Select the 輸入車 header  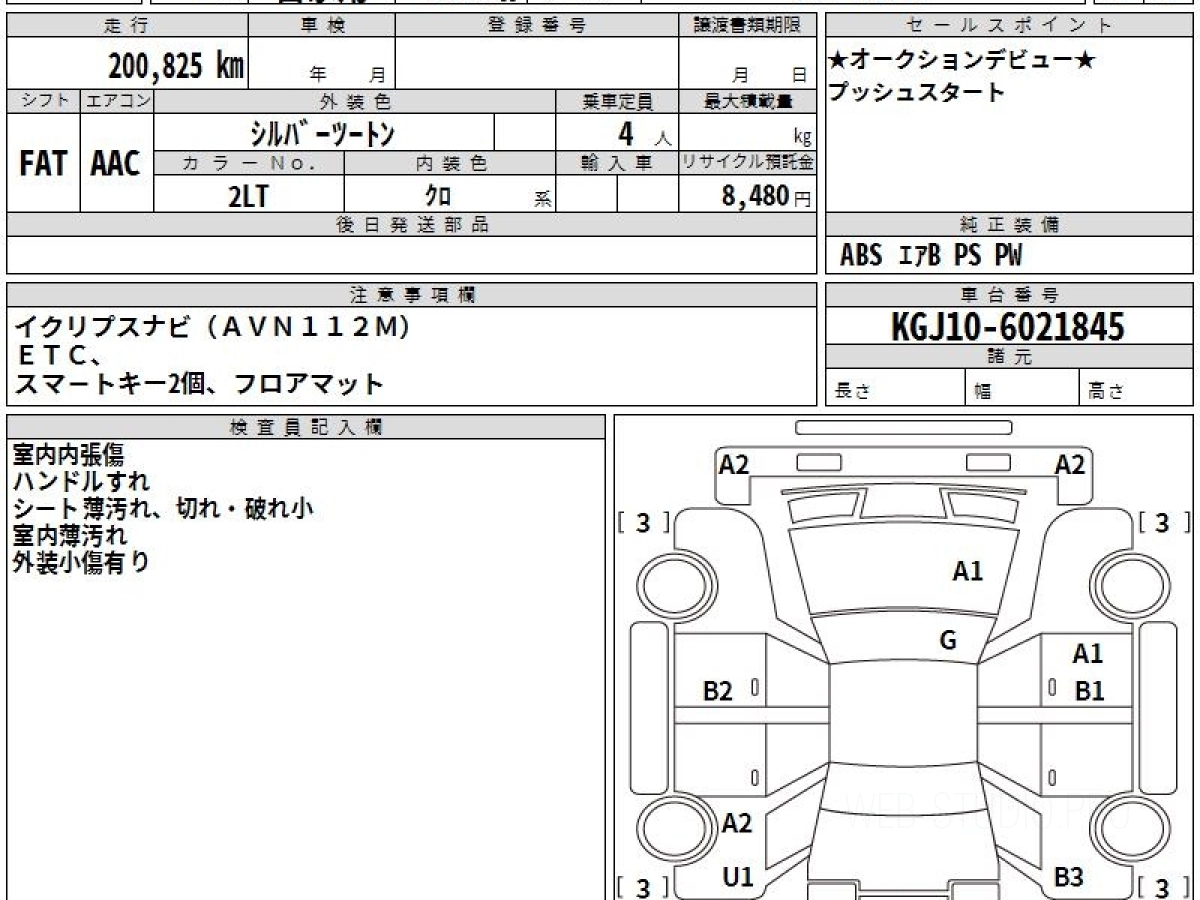[x=617, y=163]
